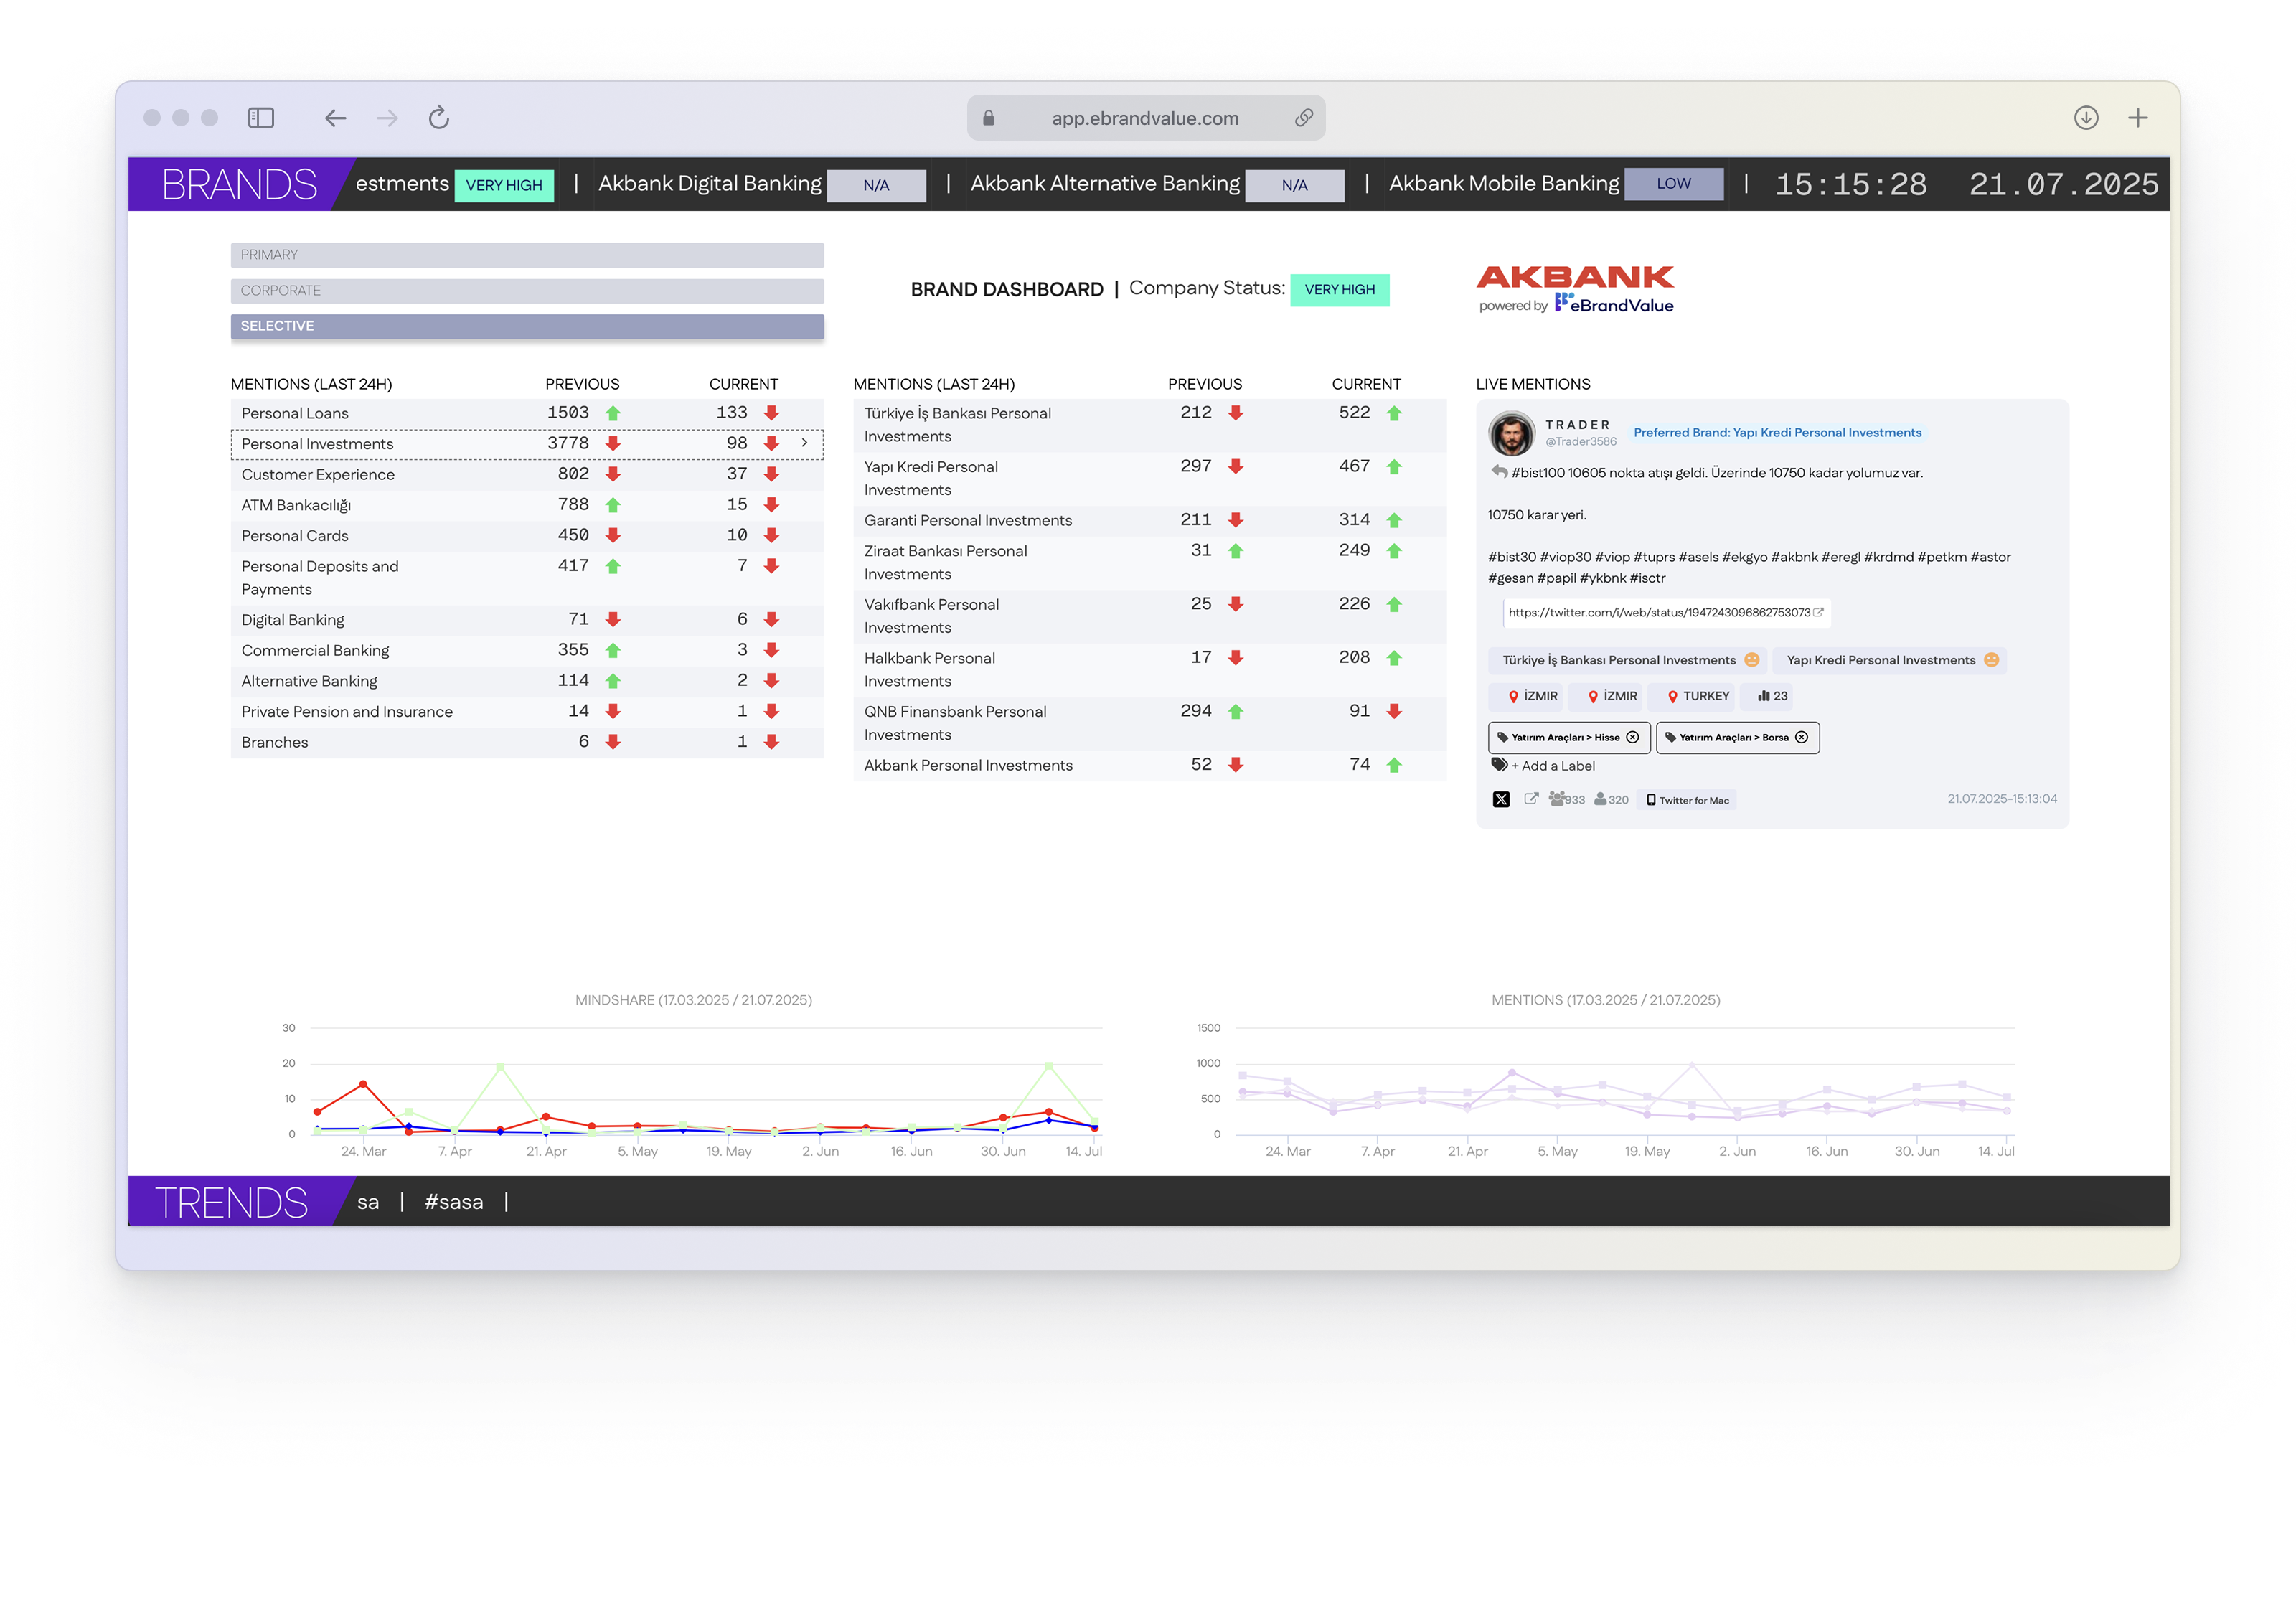
Task: Click Trader user profile avatar
Action: click(x=1511, y=434)
